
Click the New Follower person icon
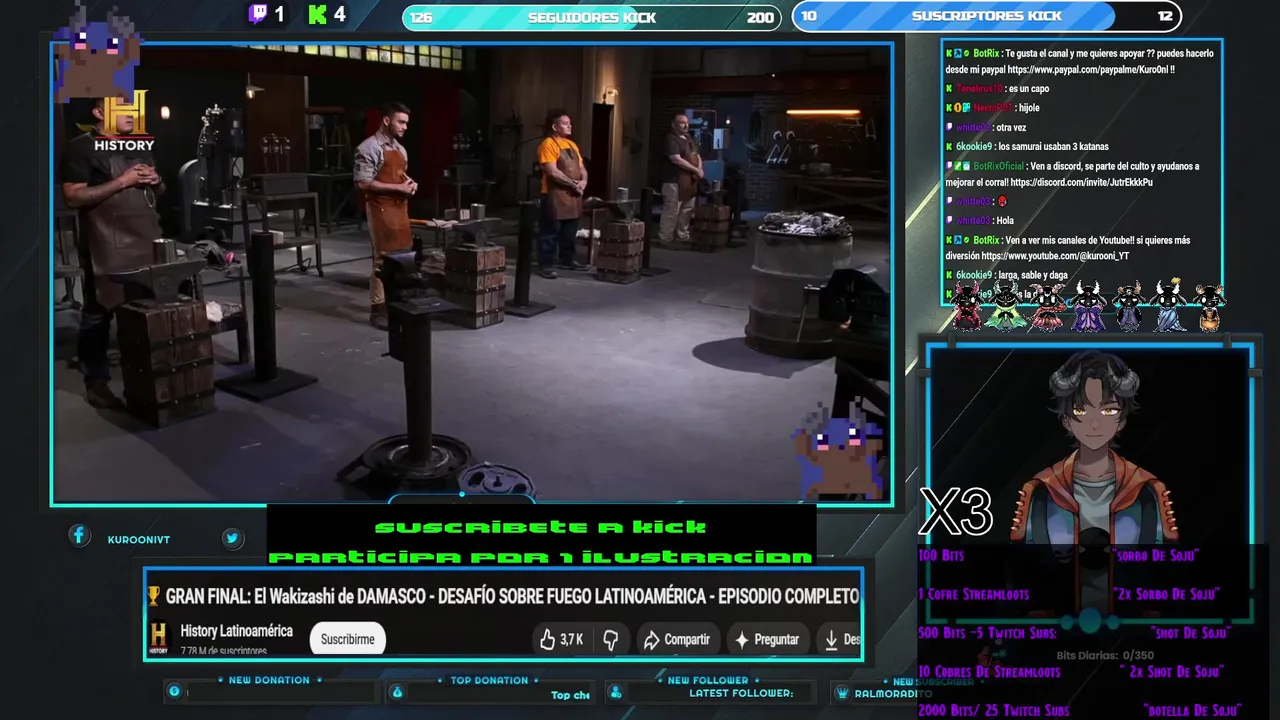point(616,691)
